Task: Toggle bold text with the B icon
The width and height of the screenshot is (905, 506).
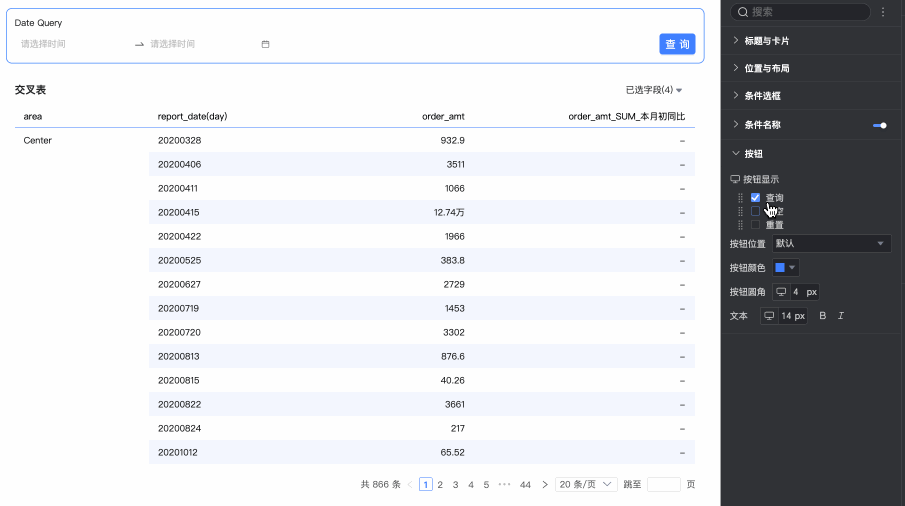Action: 822,316
